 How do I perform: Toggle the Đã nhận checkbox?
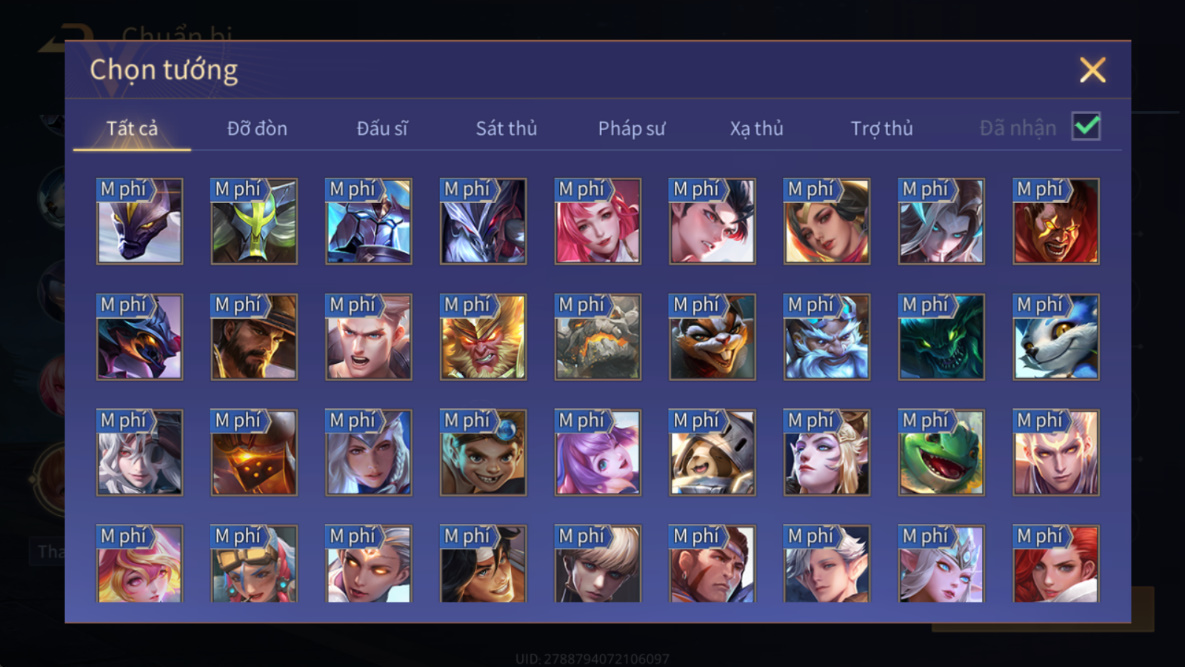point(1086,126)
